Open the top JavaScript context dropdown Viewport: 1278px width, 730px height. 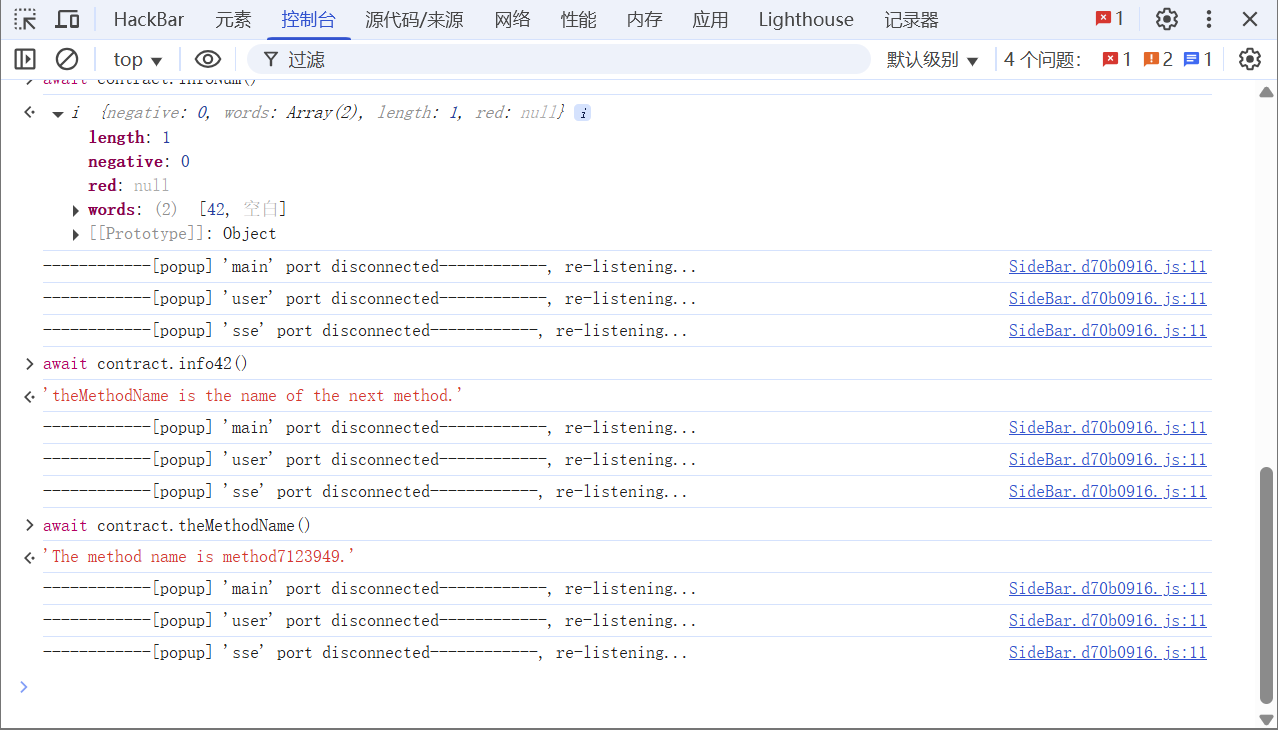(138, 60)
